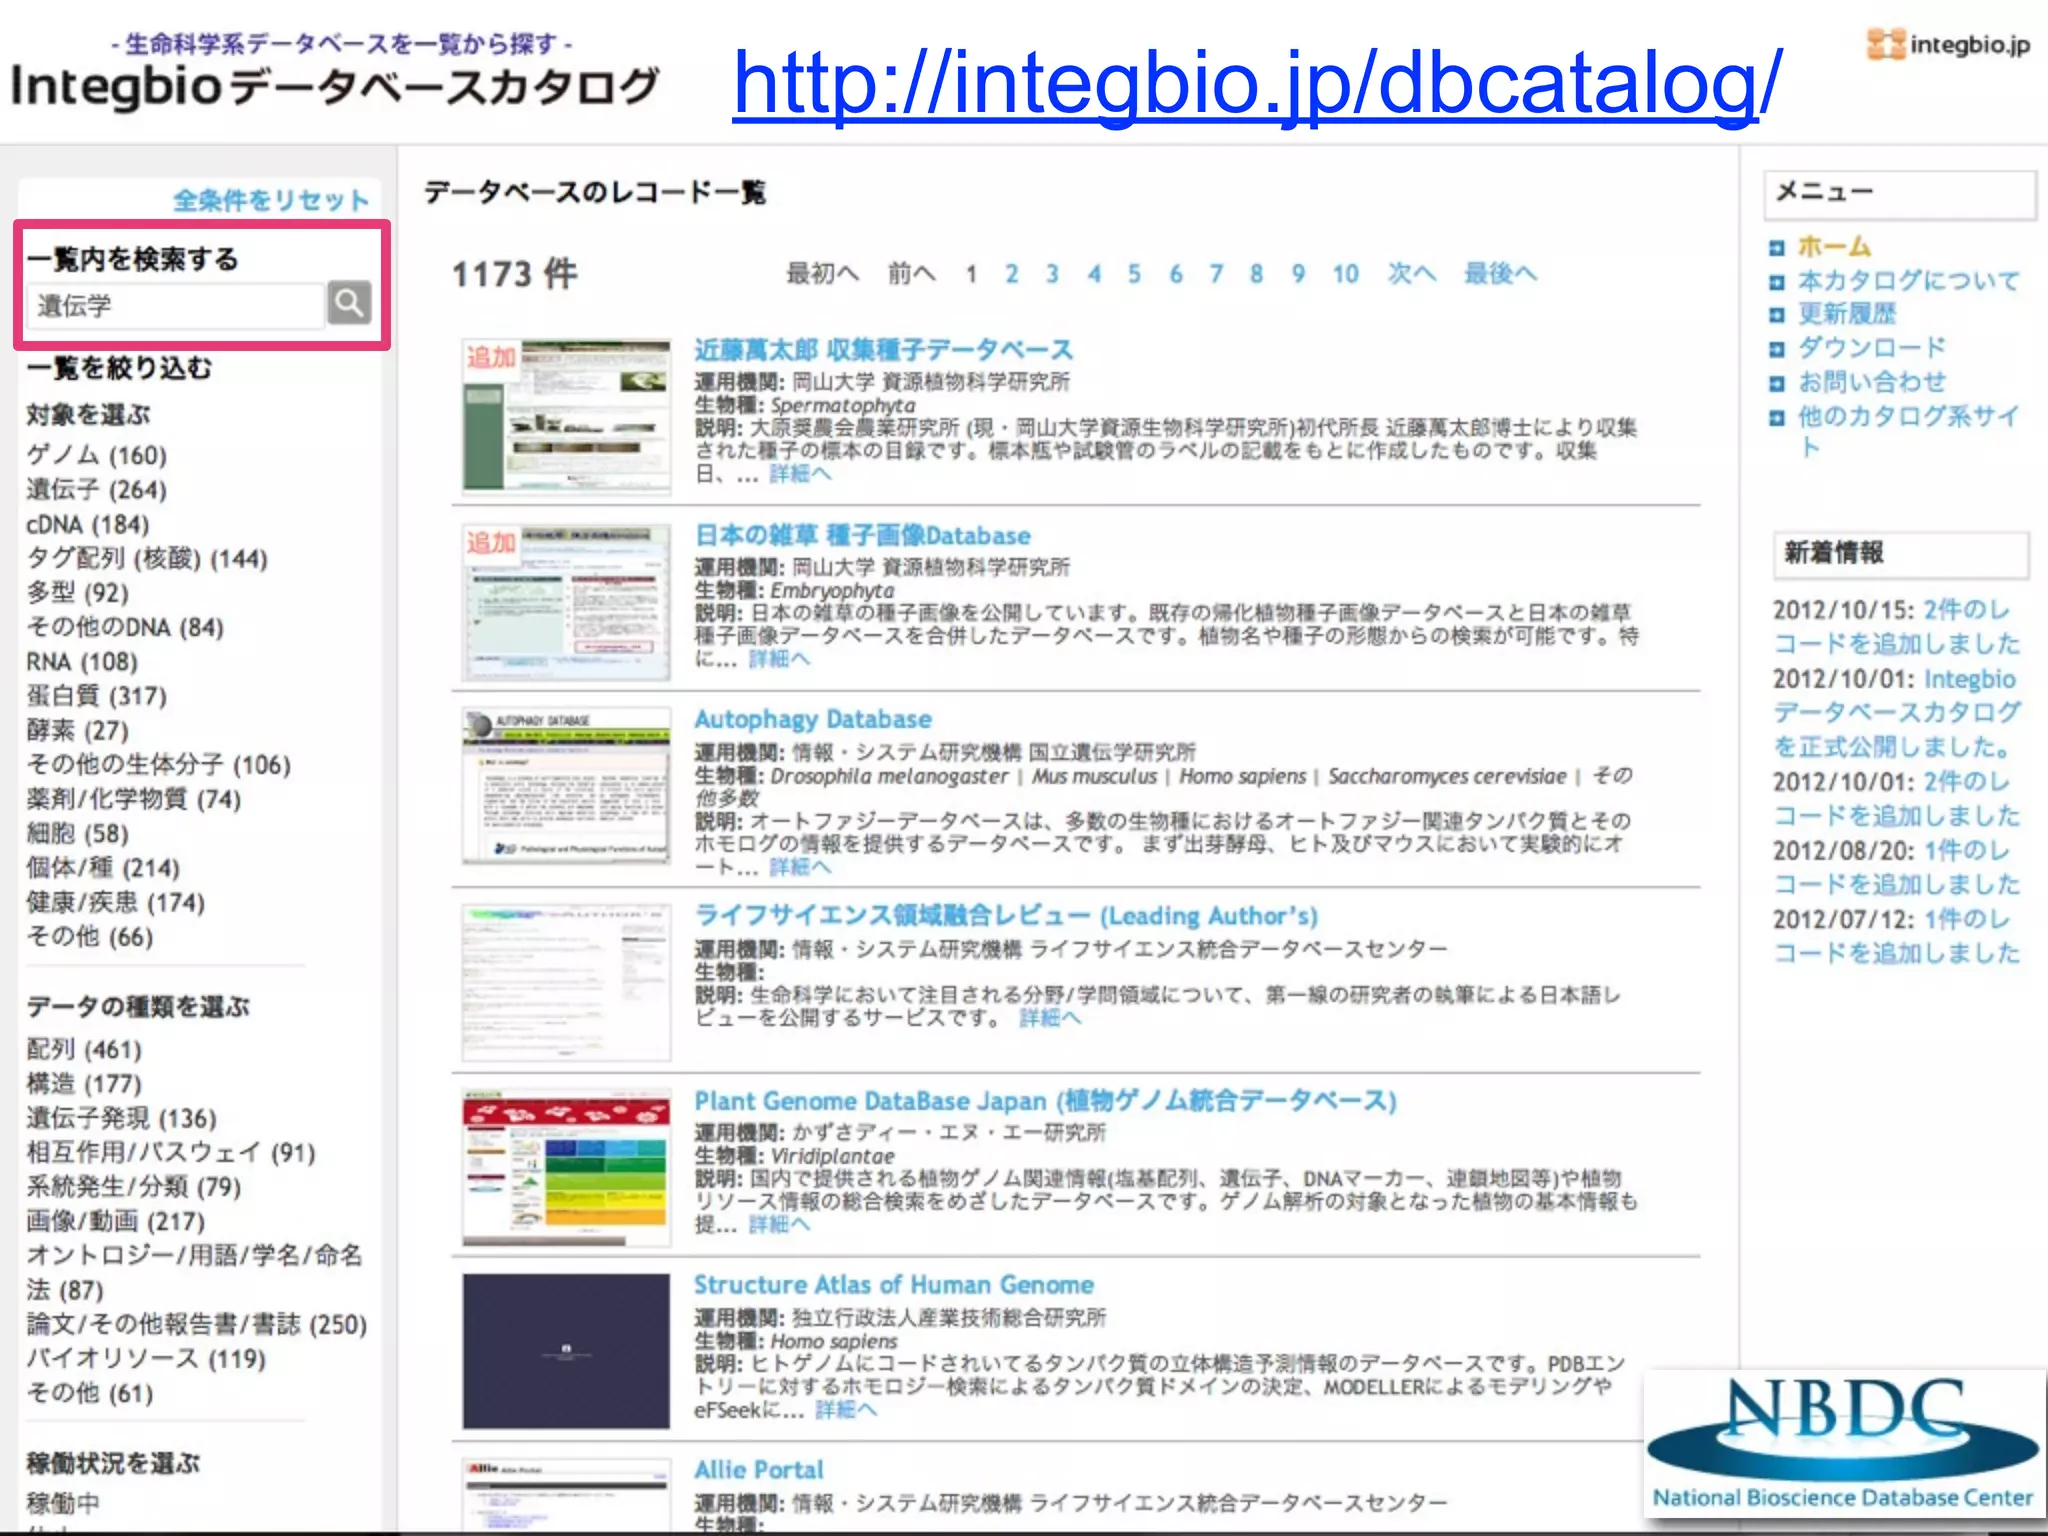Filter data type 構造 (177)
This screenshot has width=2048, height=1536.
(x=85, y=1083)
